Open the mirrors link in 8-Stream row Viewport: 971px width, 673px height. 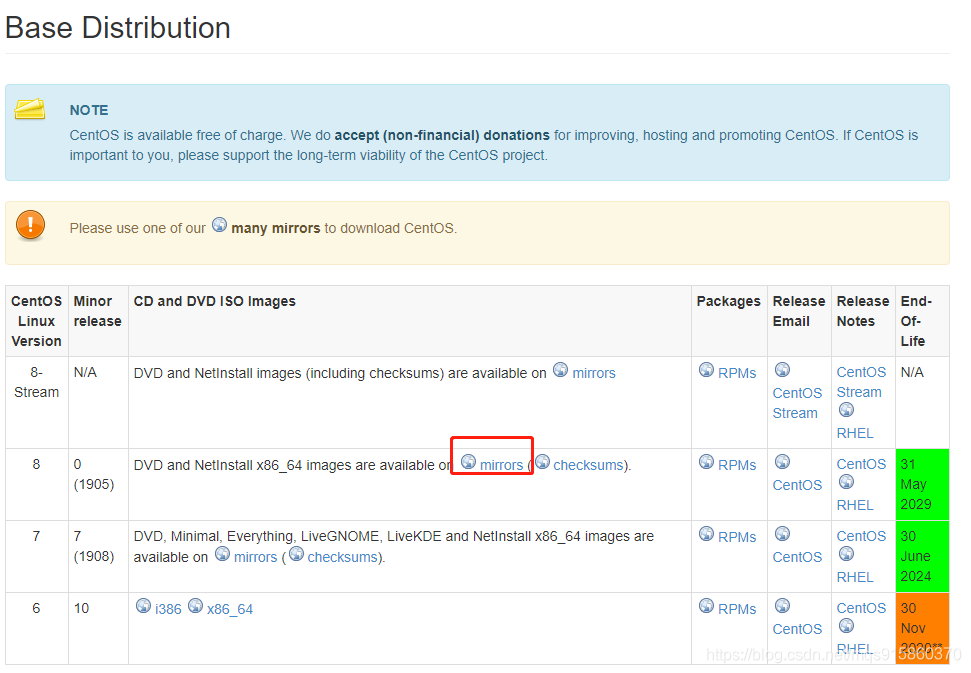point(594,373)
